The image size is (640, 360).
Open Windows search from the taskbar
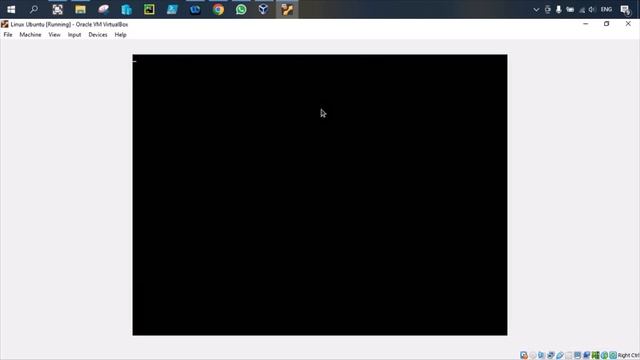pos(34,9)
